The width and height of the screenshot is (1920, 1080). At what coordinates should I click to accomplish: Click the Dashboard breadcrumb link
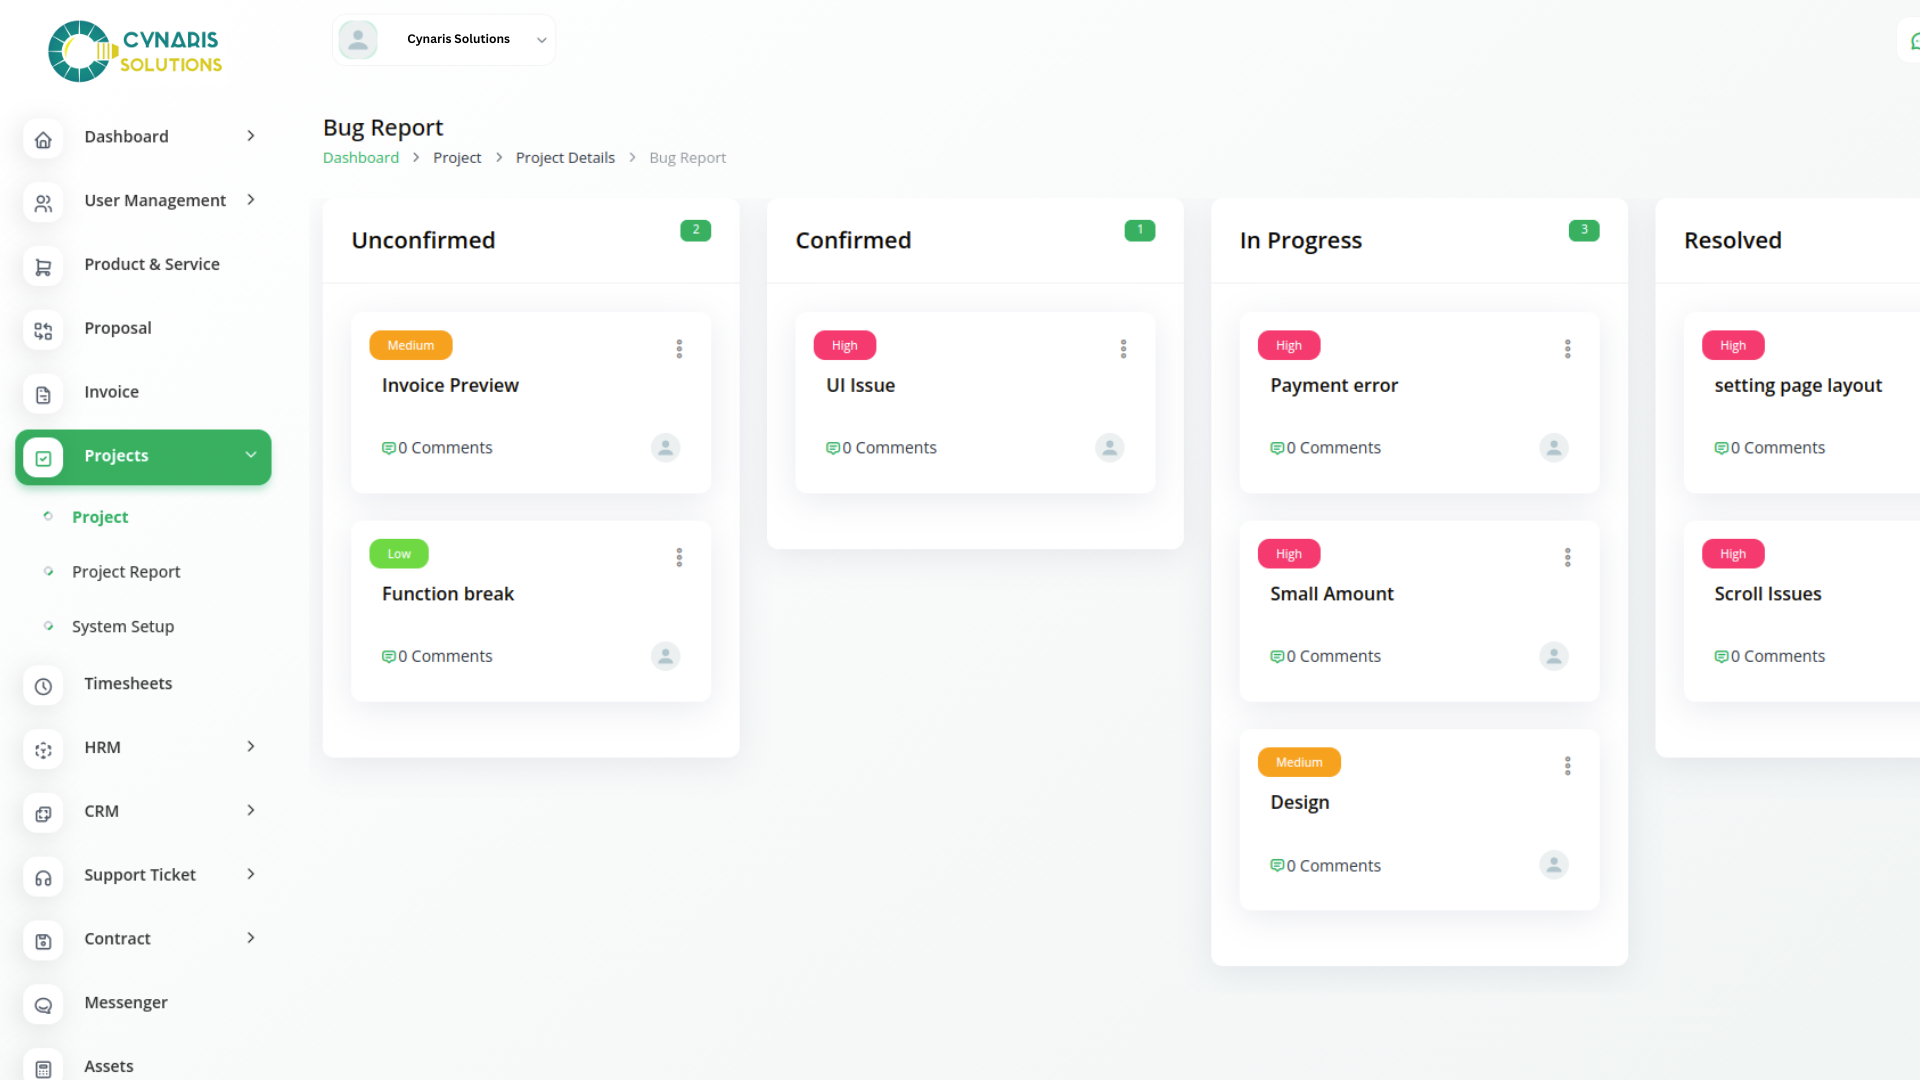pyautogui.click(x=360, y=158)
